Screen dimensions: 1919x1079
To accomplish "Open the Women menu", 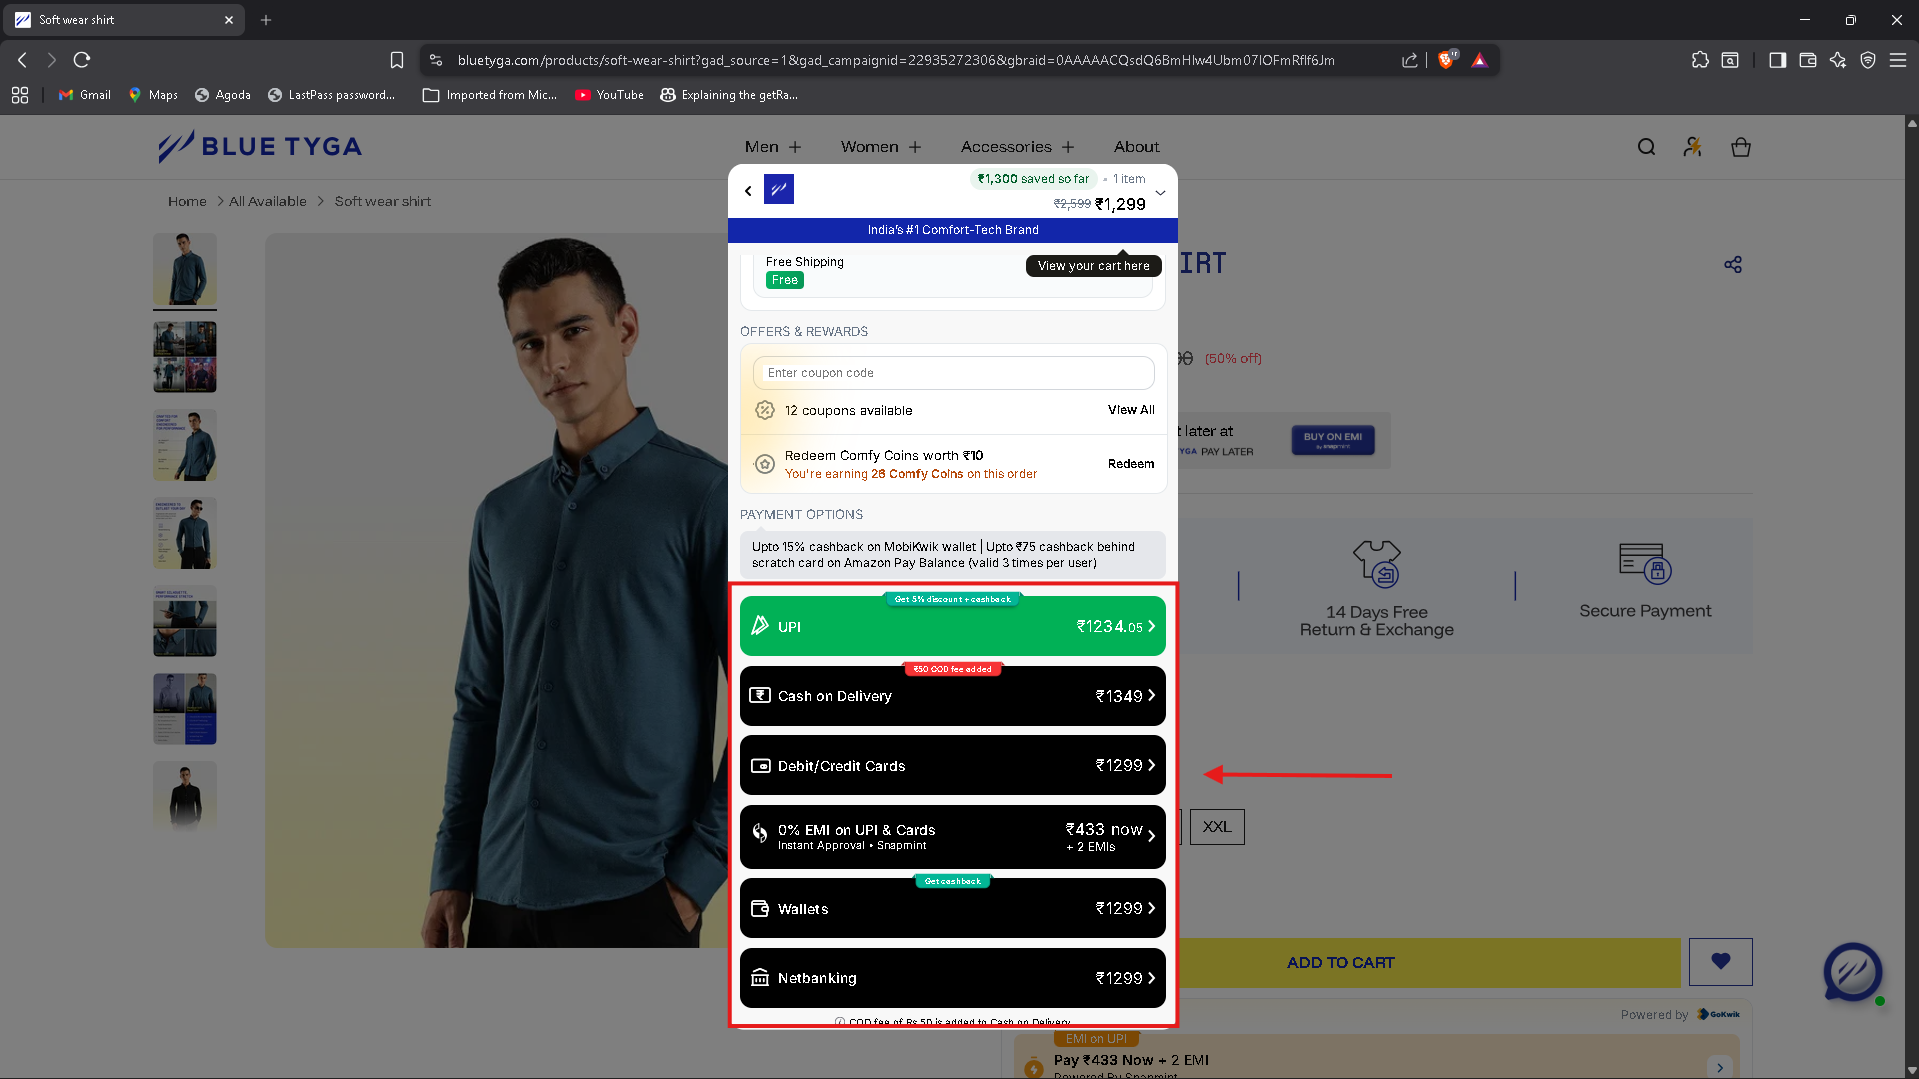I will [881, 147].
